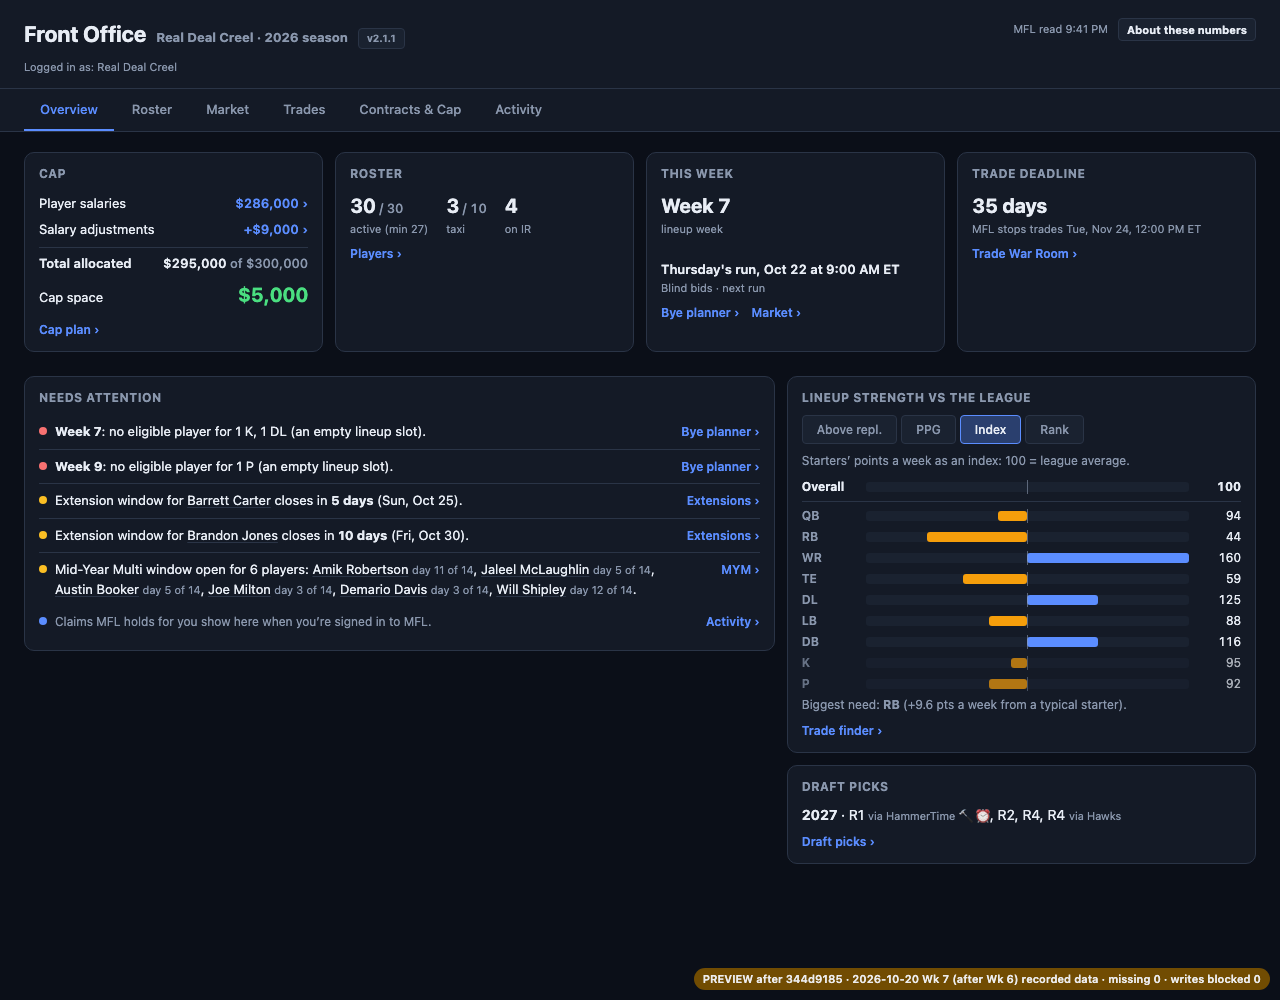Open the Trade finder link
This screenshot has height=1000, width=1280.
[x=842, y=731]
